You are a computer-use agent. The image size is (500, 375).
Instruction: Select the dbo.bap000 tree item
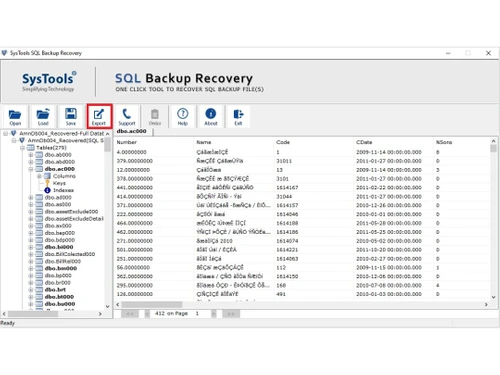(60, 233)
